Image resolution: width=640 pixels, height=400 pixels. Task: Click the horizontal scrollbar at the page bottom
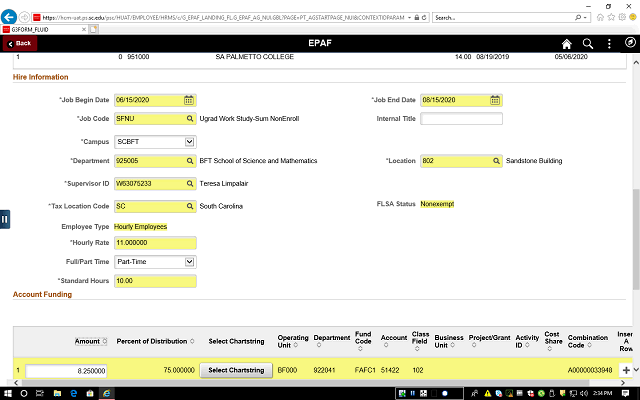[305, 383]
